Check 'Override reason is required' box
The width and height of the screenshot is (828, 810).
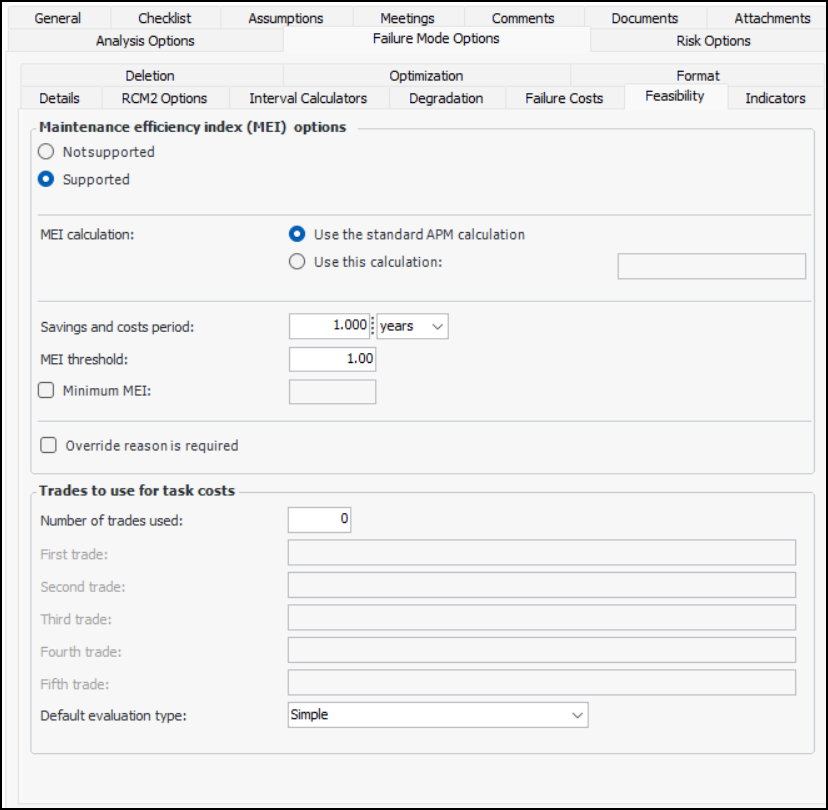pyautogui.click(x=47, y=446)
